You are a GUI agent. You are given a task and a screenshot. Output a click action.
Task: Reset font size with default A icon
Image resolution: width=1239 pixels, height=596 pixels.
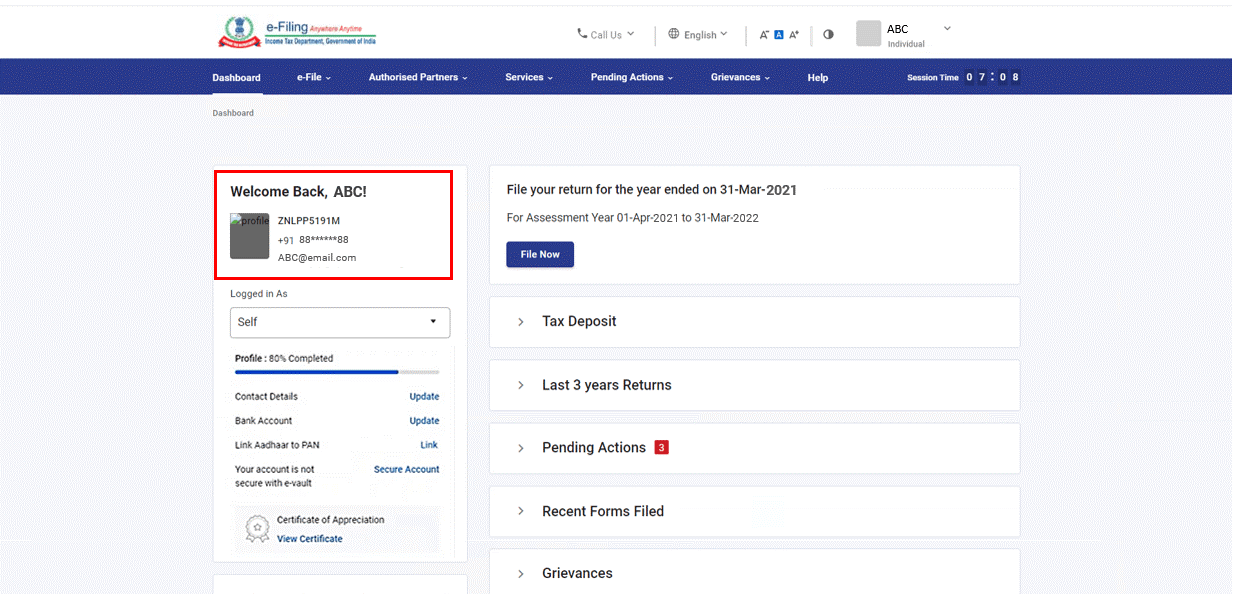(779, 35)
